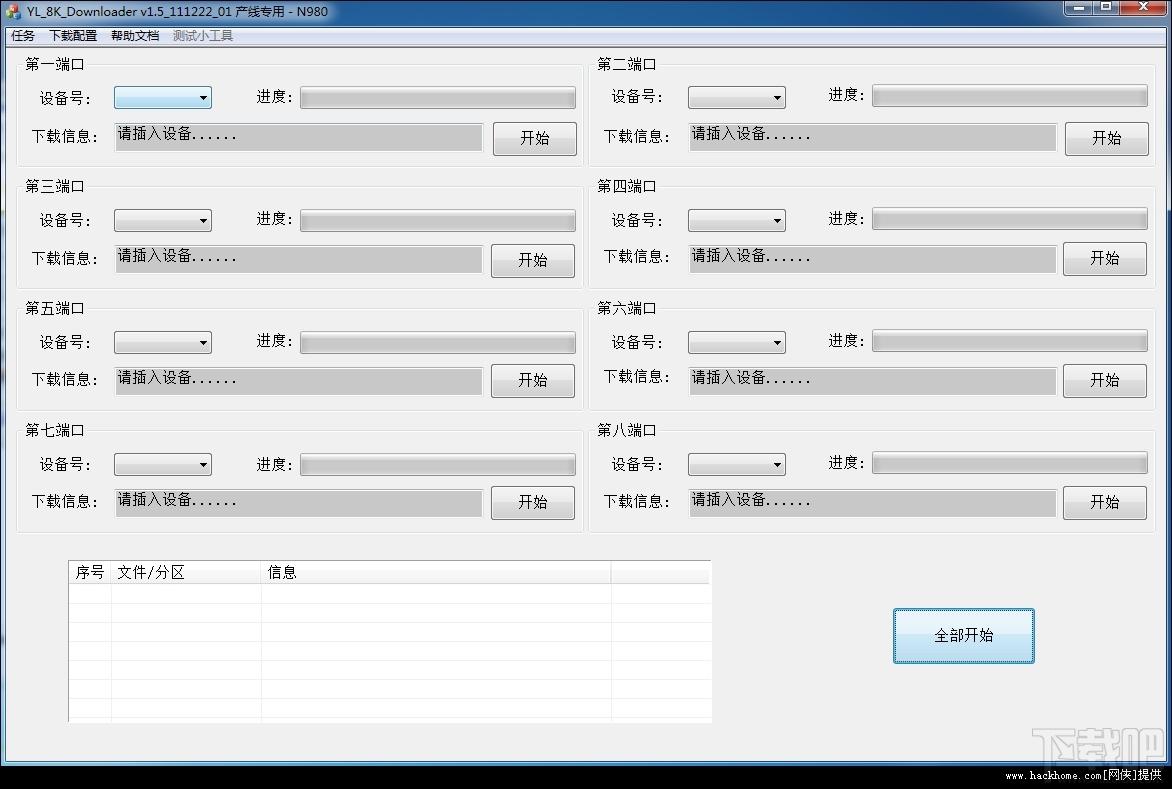Viewport: 1172px width, 789px height.
Task: Start download on 第三端口
Action: [533, 260]
